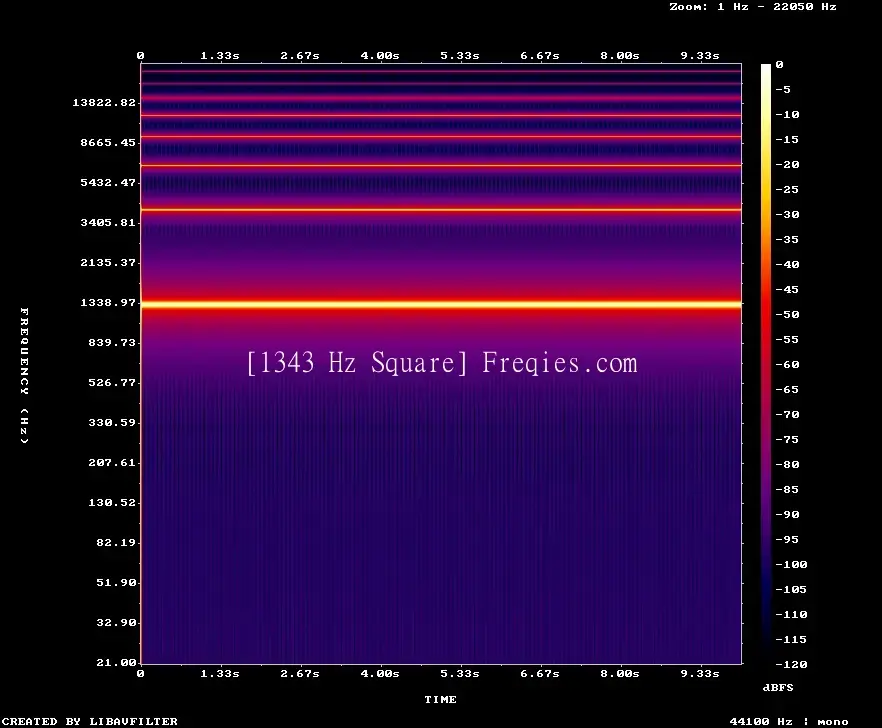This screenshot has width=882, height=728.
Task: Select the 2.67s label on the top time axis
Action: pos(300,55)
